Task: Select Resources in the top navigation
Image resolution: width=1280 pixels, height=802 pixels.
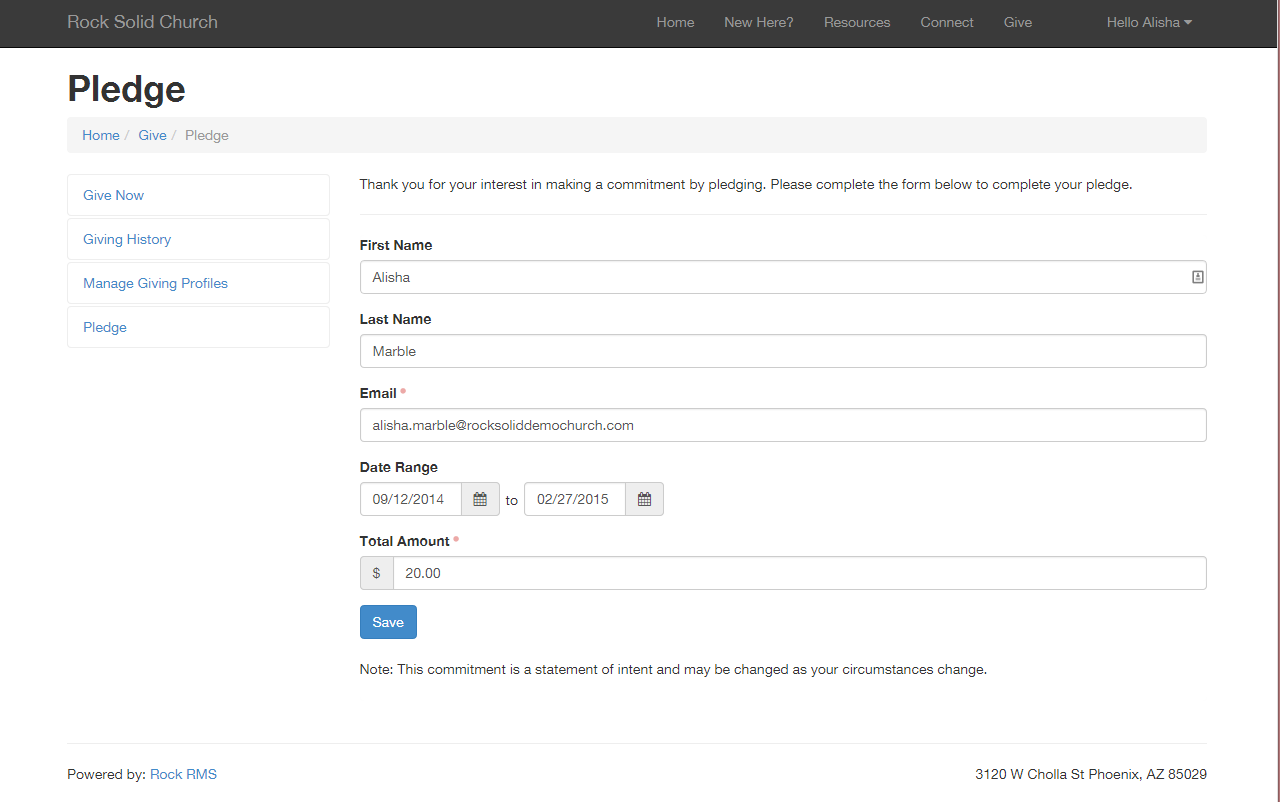Action: click(856, 22)
